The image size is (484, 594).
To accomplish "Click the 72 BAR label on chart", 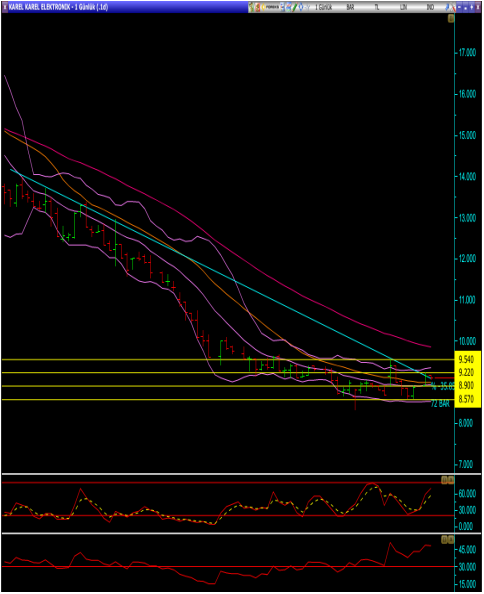I will click(x=440, y=404).
